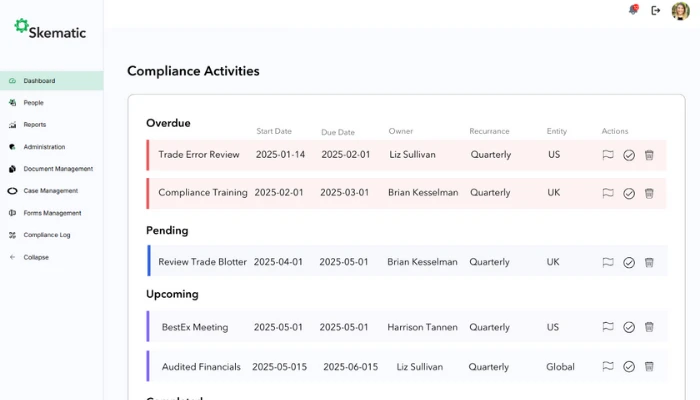Screen dimensions: 700x400
Task: Flag the Trade Error Review activity
Action: tap(608, 155)
